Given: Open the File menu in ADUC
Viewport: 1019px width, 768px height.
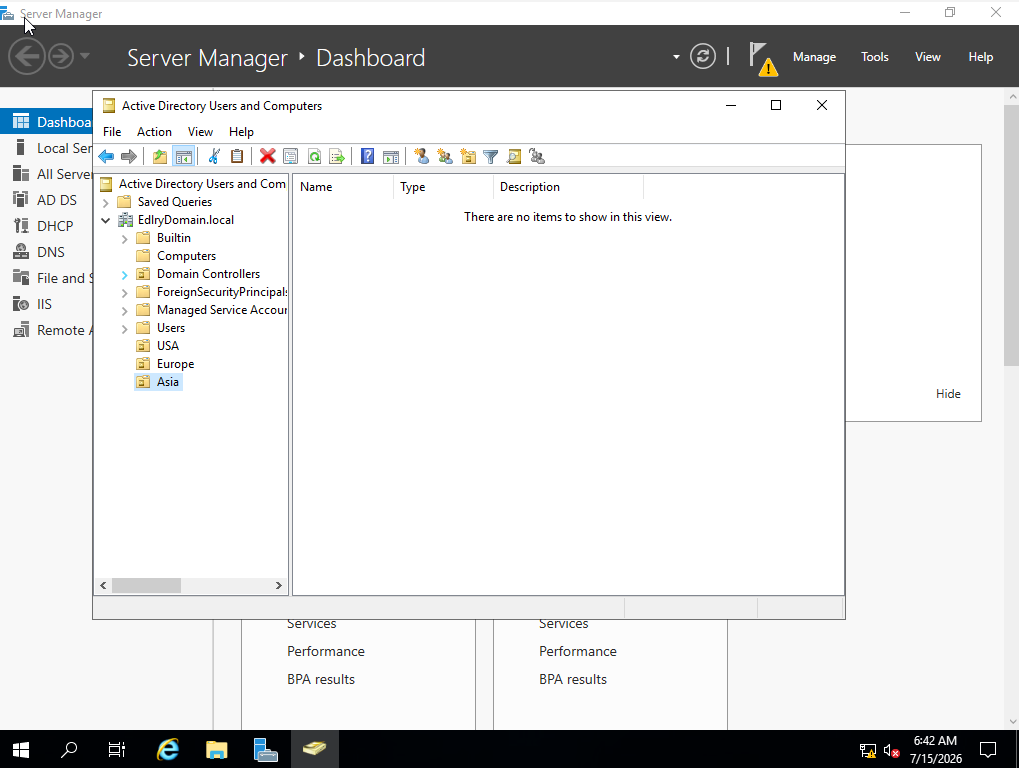Looking at the screenshot, I should 112,132.
